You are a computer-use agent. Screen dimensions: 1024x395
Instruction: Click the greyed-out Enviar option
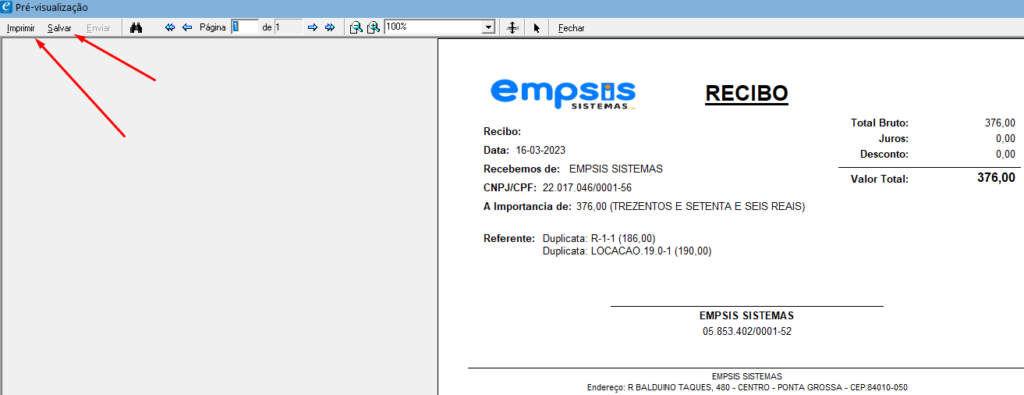[x=99, y=28]
